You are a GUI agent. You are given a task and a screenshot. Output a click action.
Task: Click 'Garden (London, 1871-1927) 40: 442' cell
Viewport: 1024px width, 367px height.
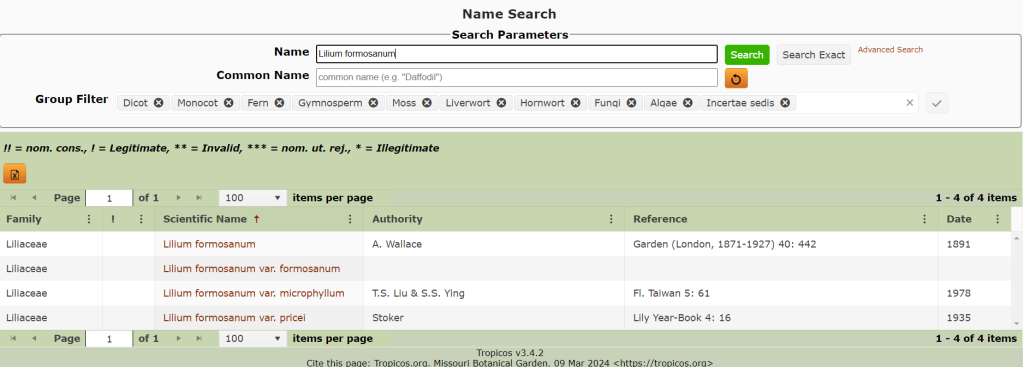tap(781, 244)
